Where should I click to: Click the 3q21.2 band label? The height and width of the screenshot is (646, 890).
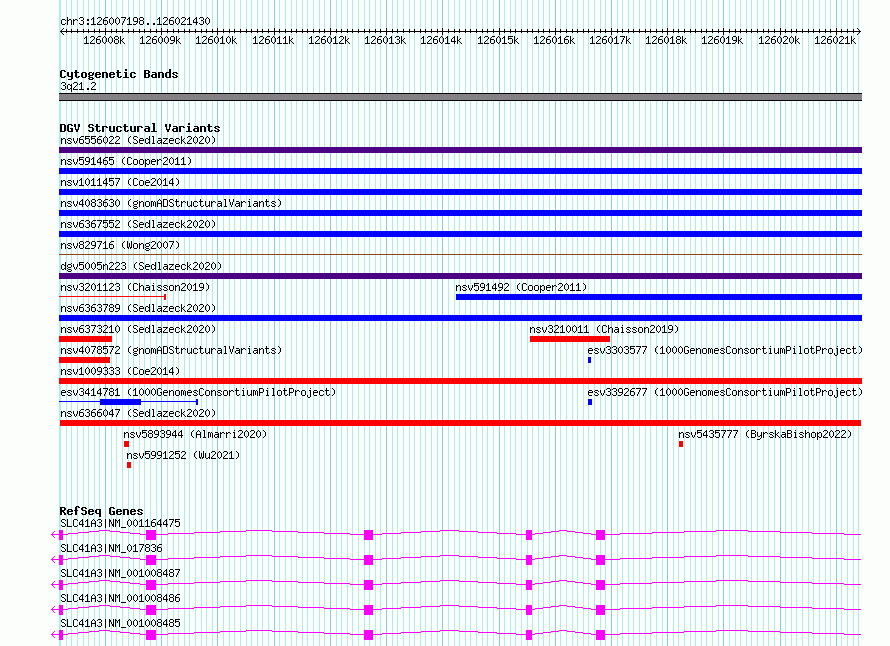78,86
